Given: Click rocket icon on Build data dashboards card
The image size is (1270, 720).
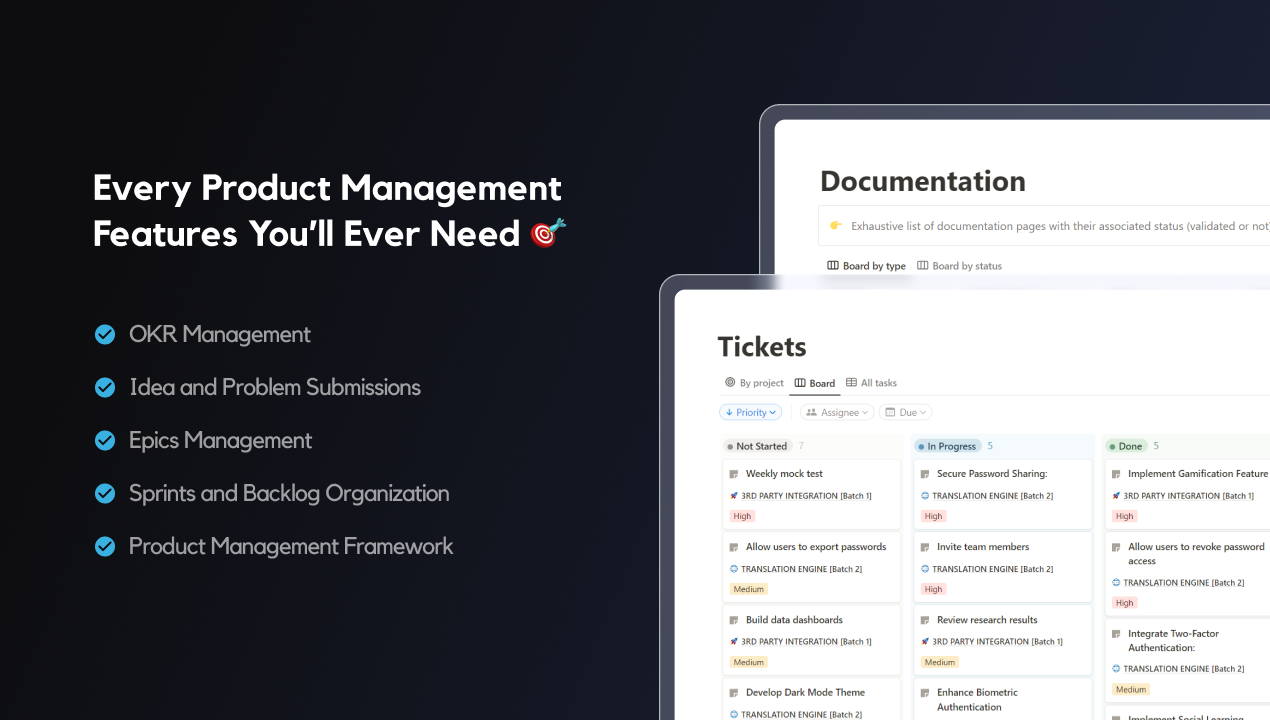Looking at the screenshot, I should coord(734,642).
